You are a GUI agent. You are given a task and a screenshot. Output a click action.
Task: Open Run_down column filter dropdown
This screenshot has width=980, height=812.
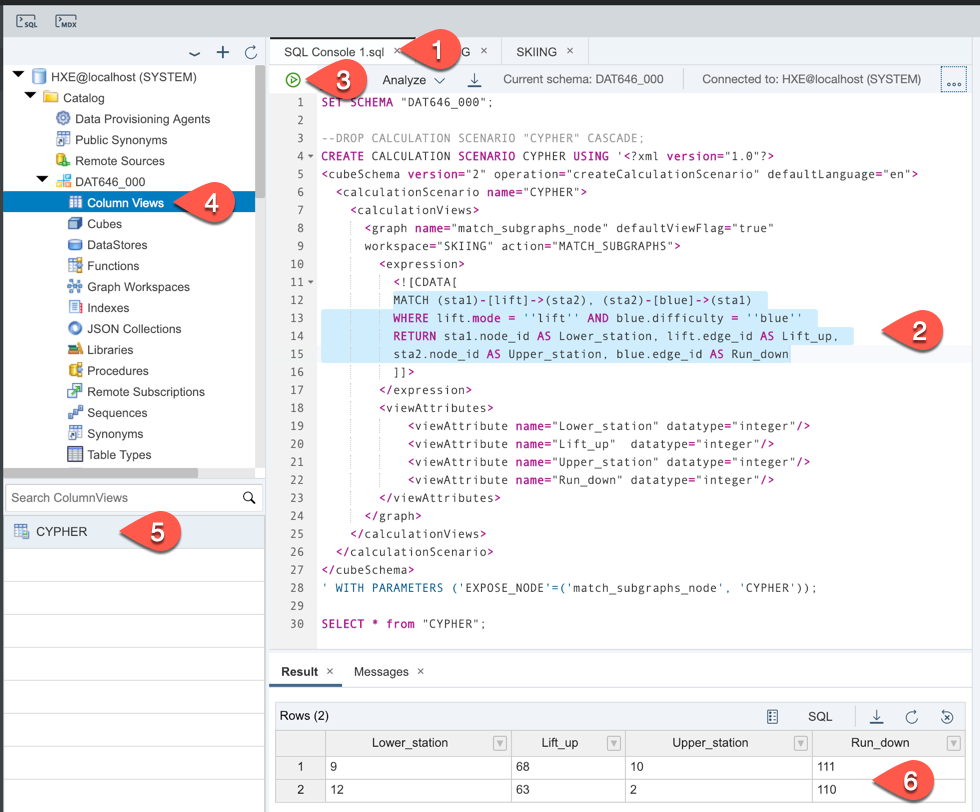(953, 743)
